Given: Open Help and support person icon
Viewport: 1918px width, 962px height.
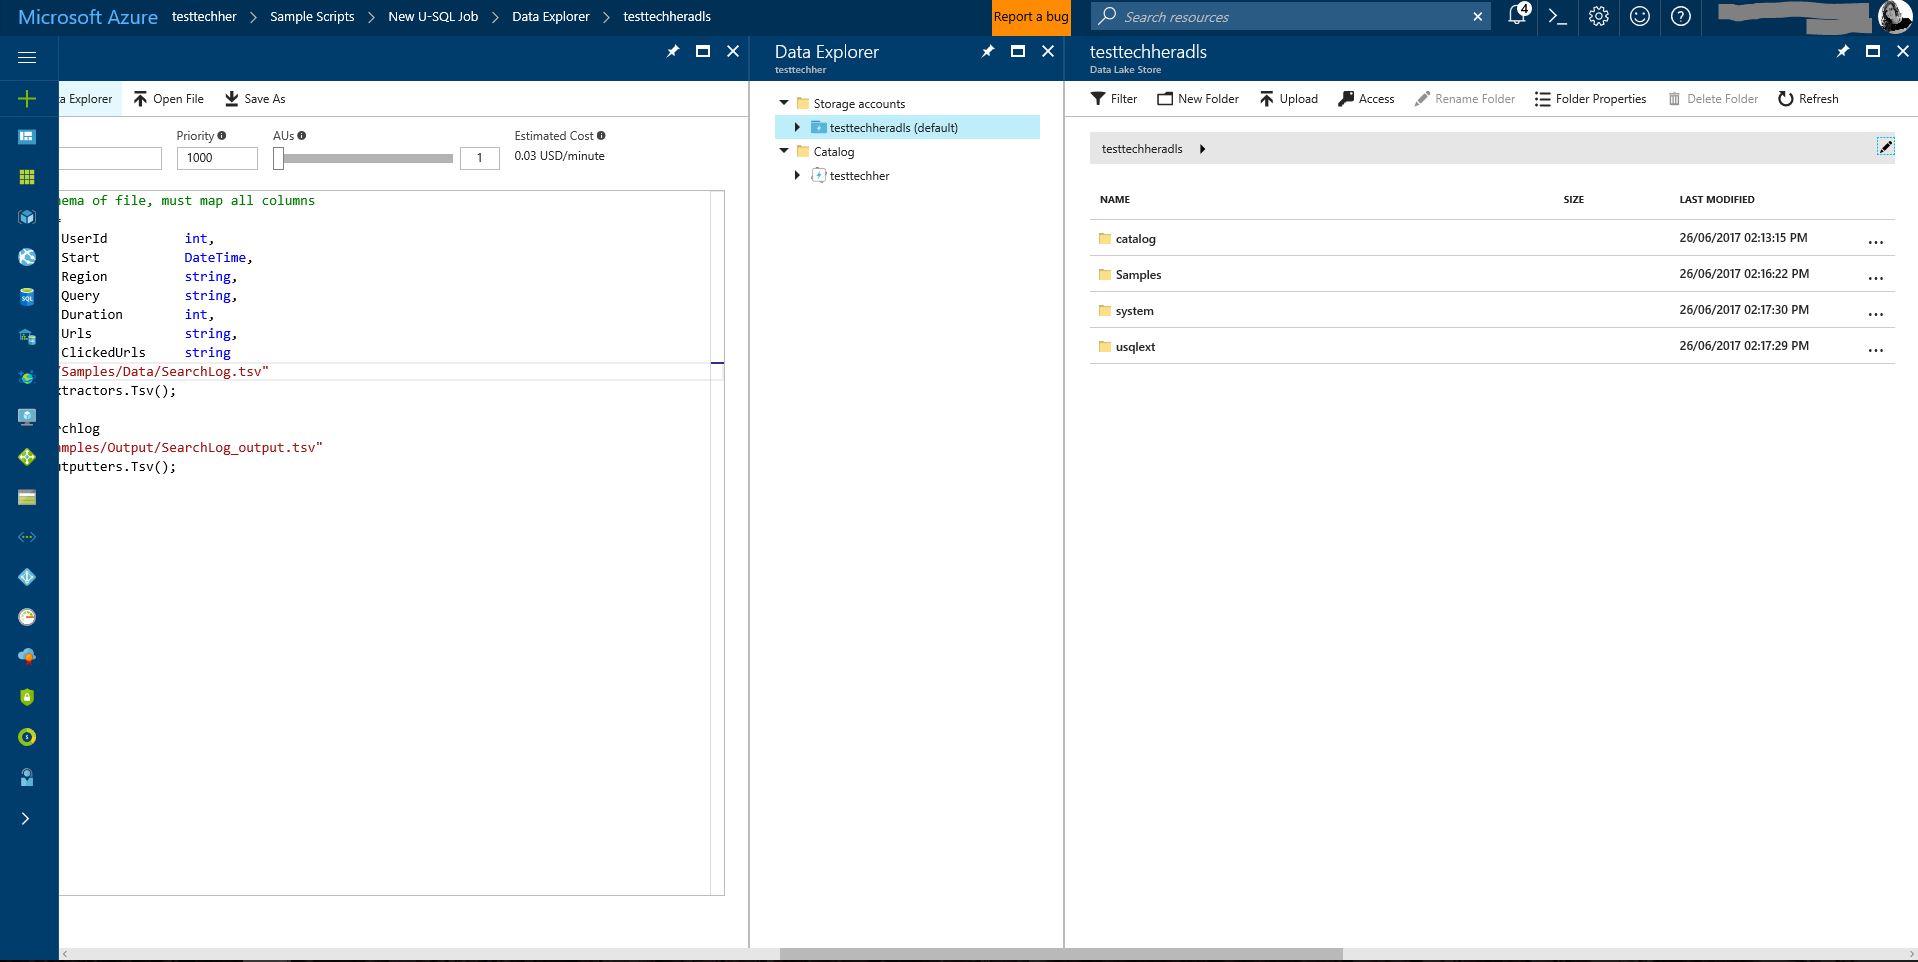Looking at the screenshot, I should point(27,777).
